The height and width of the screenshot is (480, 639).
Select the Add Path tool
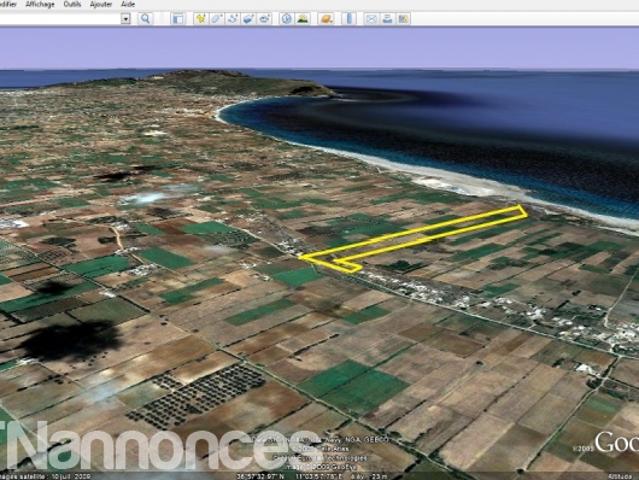coord(233,19)
